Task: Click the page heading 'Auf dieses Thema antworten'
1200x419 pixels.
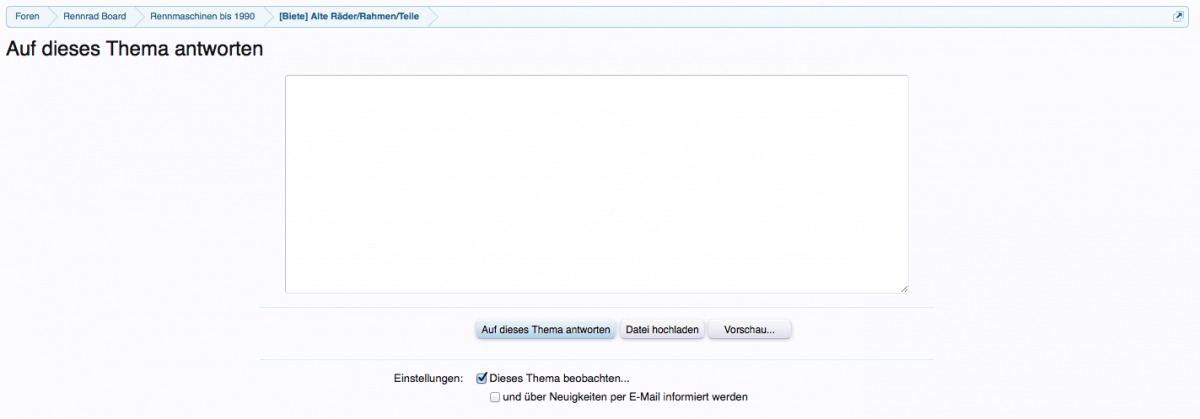Action: (135, 49)
